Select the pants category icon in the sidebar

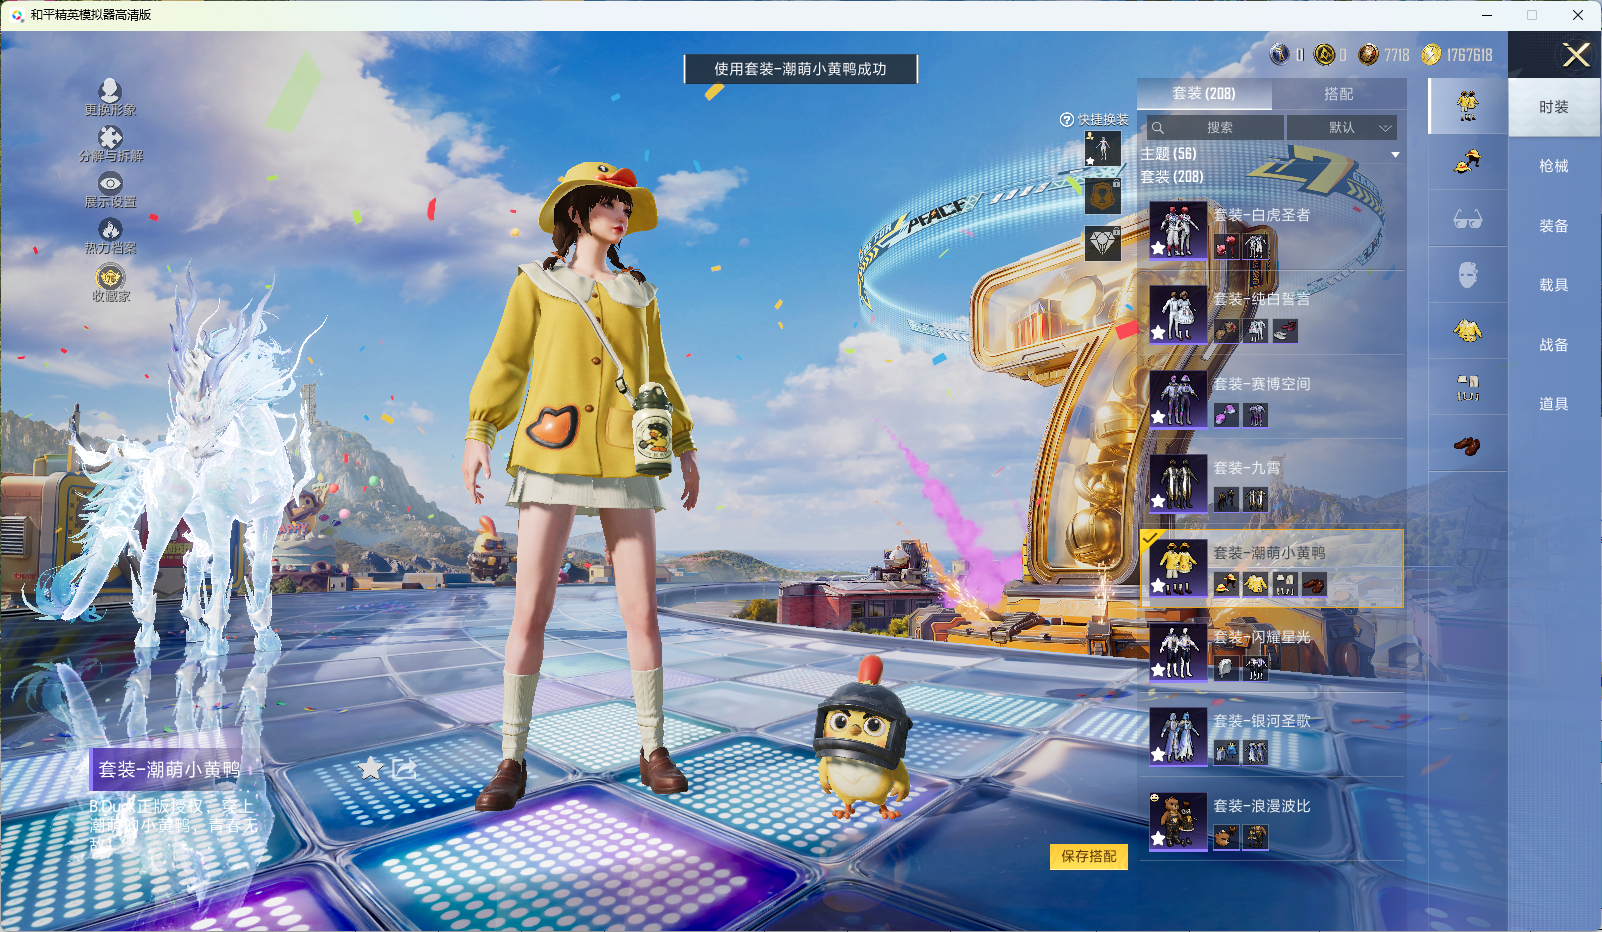coord(1467,387)
